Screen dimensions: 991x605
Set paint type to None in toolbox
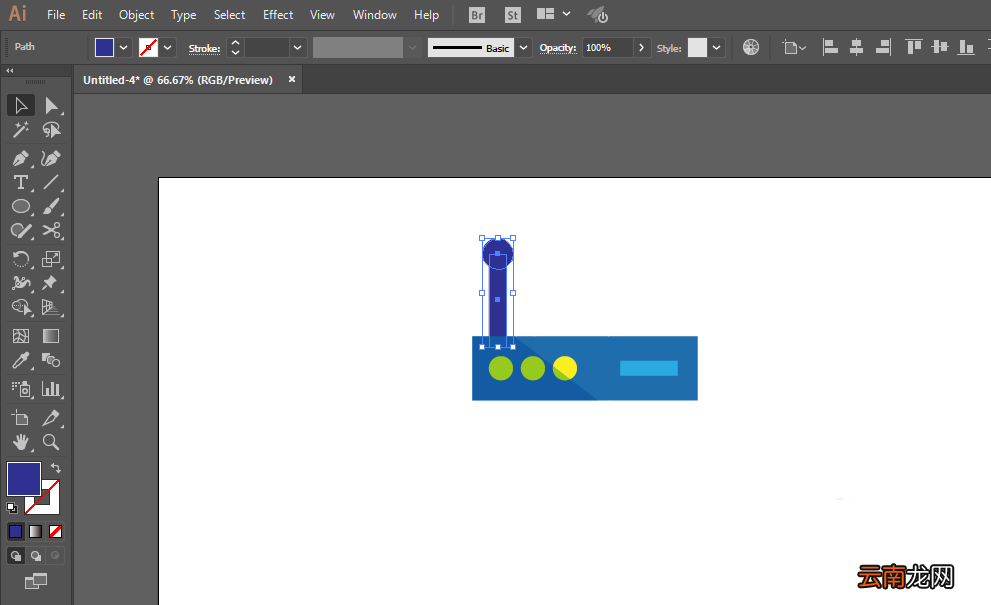point(56,532)
